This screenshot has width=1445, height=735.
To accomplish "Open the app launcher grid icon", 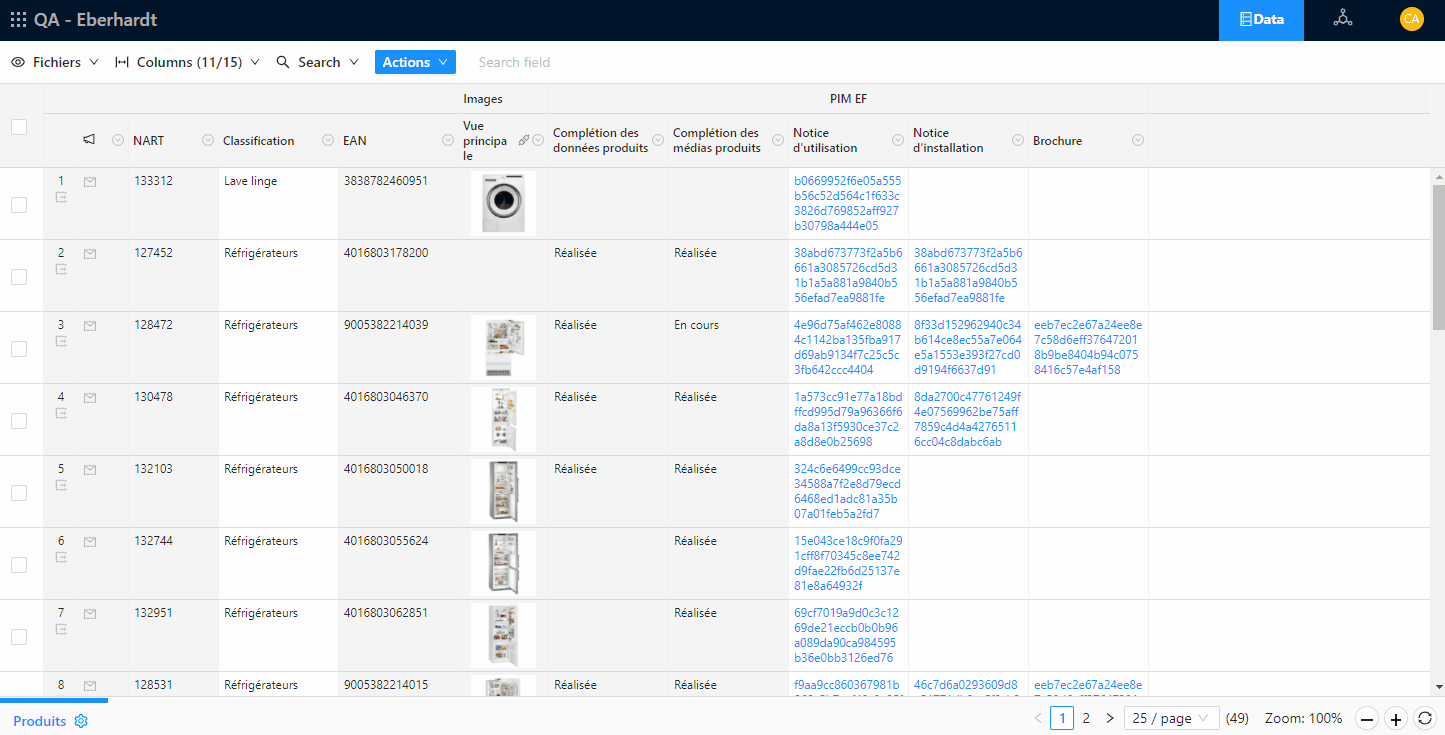I will click(x=17, y=18).
